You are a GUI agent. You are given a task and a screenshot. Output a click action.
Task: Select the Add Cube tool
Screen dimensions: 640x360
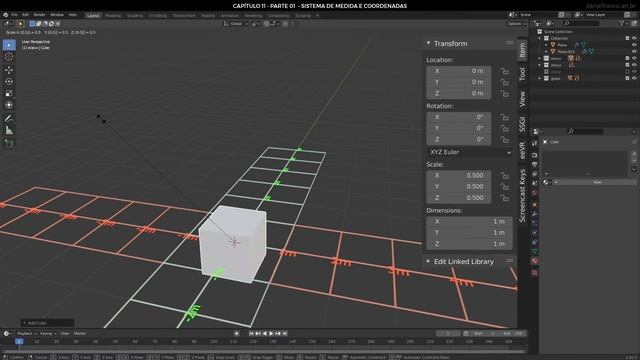(9, 144)
